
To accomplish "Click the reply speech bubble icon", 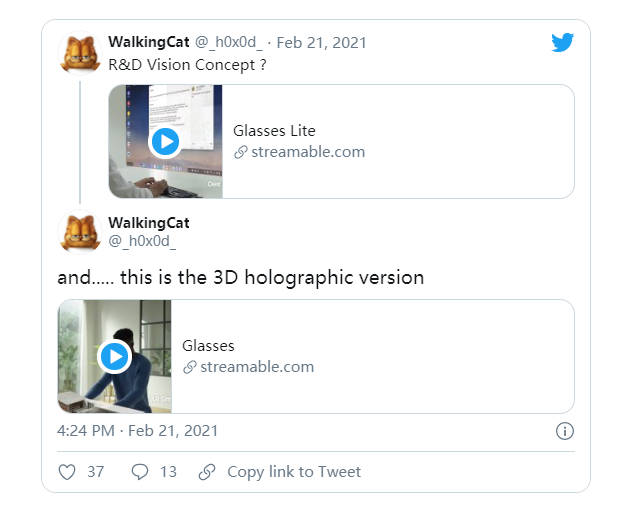I will pyautogui.click(x=140, y=471).
